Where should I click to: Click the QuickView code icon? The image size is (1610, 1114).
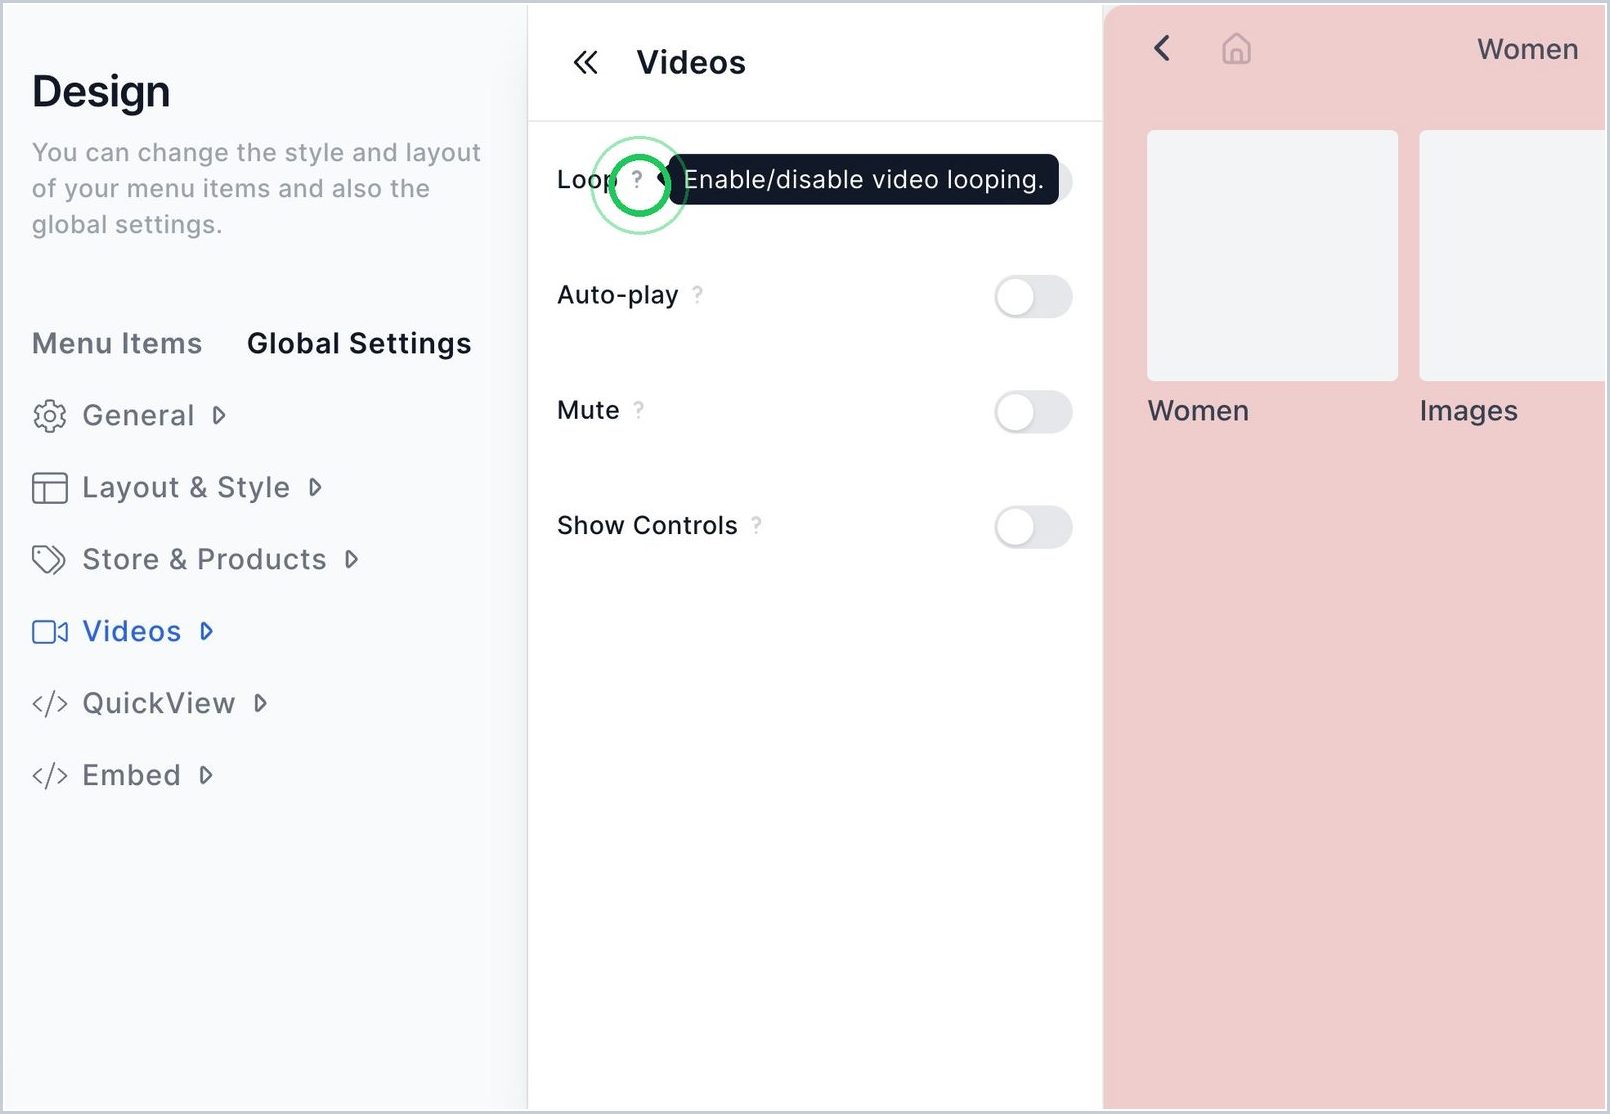(49, 704)
